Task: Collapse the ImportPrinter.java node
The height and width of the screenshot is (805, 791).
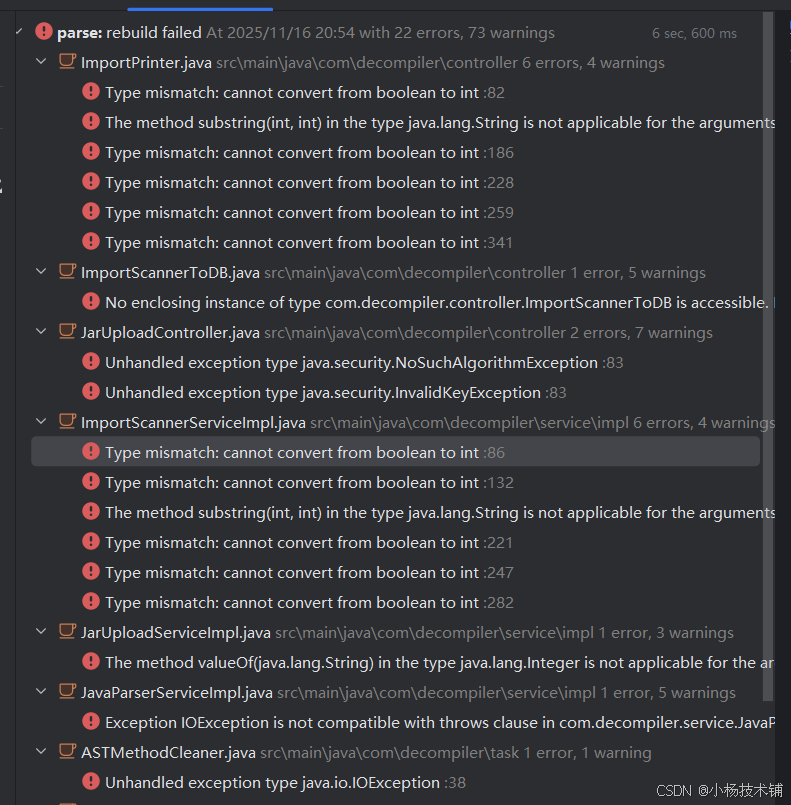Action: point(41,62)
